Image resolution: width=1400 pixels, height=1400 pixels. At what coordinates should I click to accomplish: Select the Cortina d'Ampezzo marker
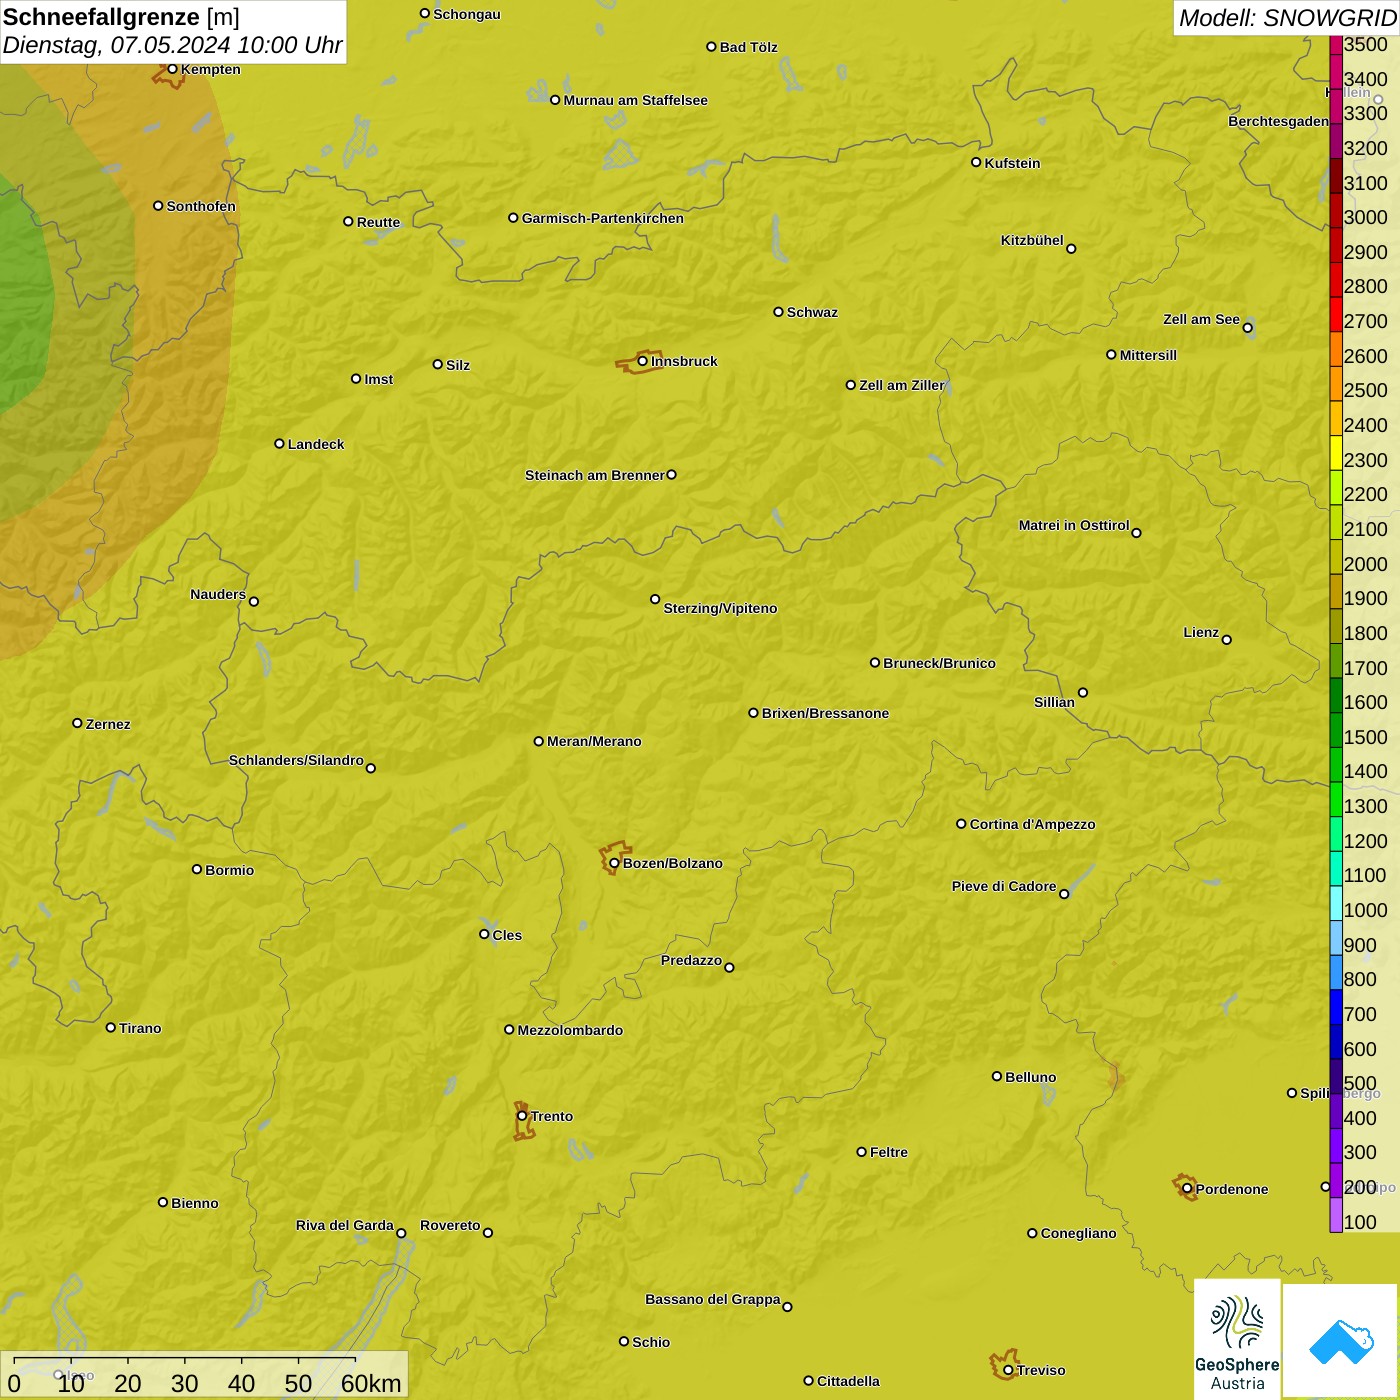(961, 824)
